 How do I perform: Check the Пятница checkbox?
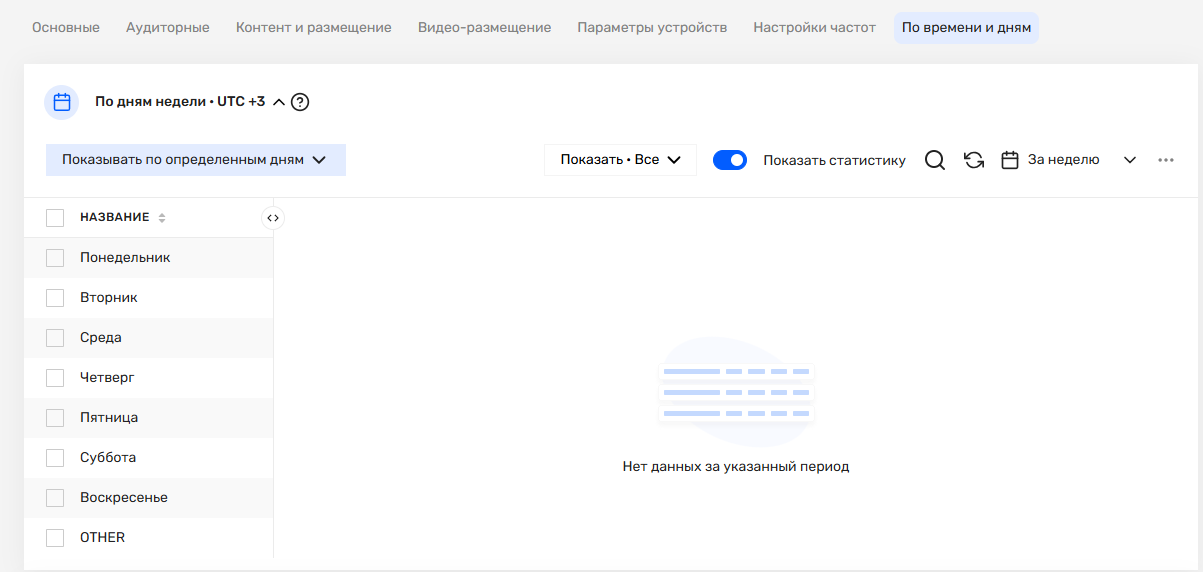point(55,417)
